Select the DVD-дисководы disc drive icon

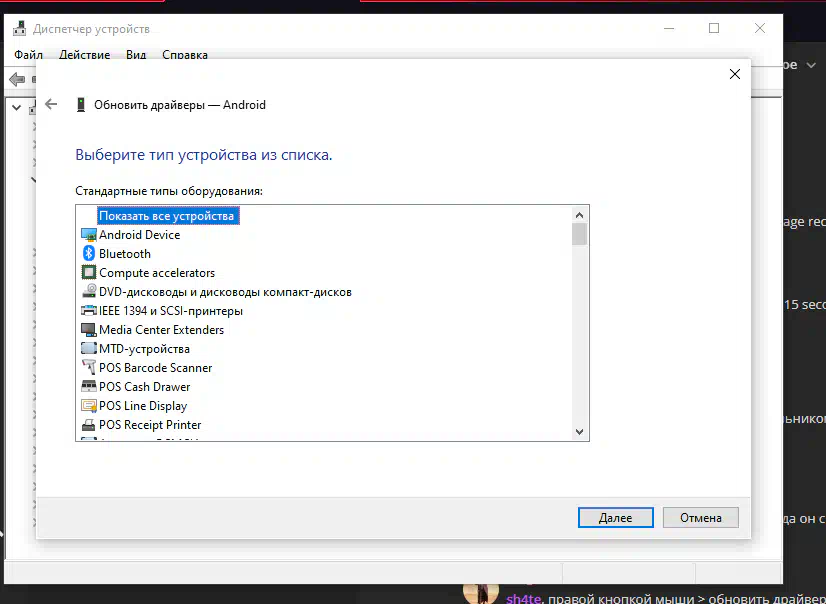point(88,292)
